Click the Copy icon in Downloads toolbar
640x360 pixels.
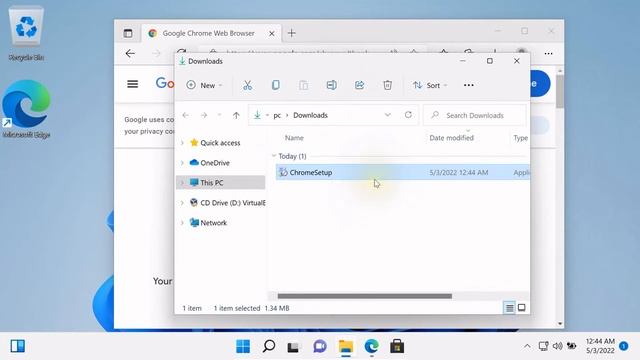(276, 85)
